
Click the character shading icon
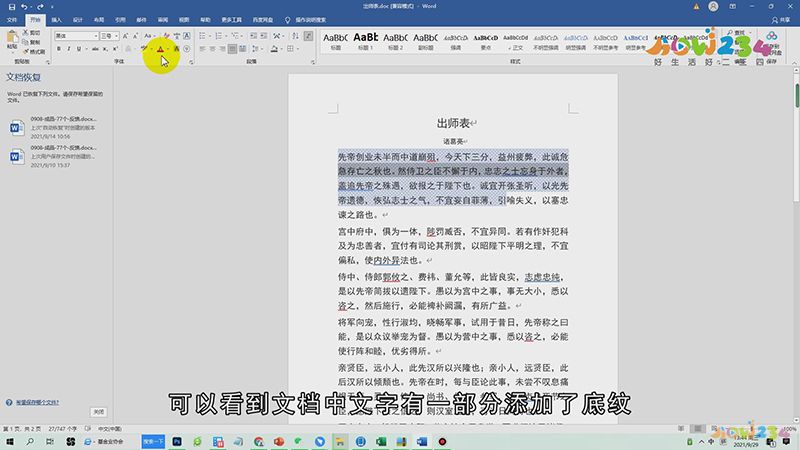(177, 49)
